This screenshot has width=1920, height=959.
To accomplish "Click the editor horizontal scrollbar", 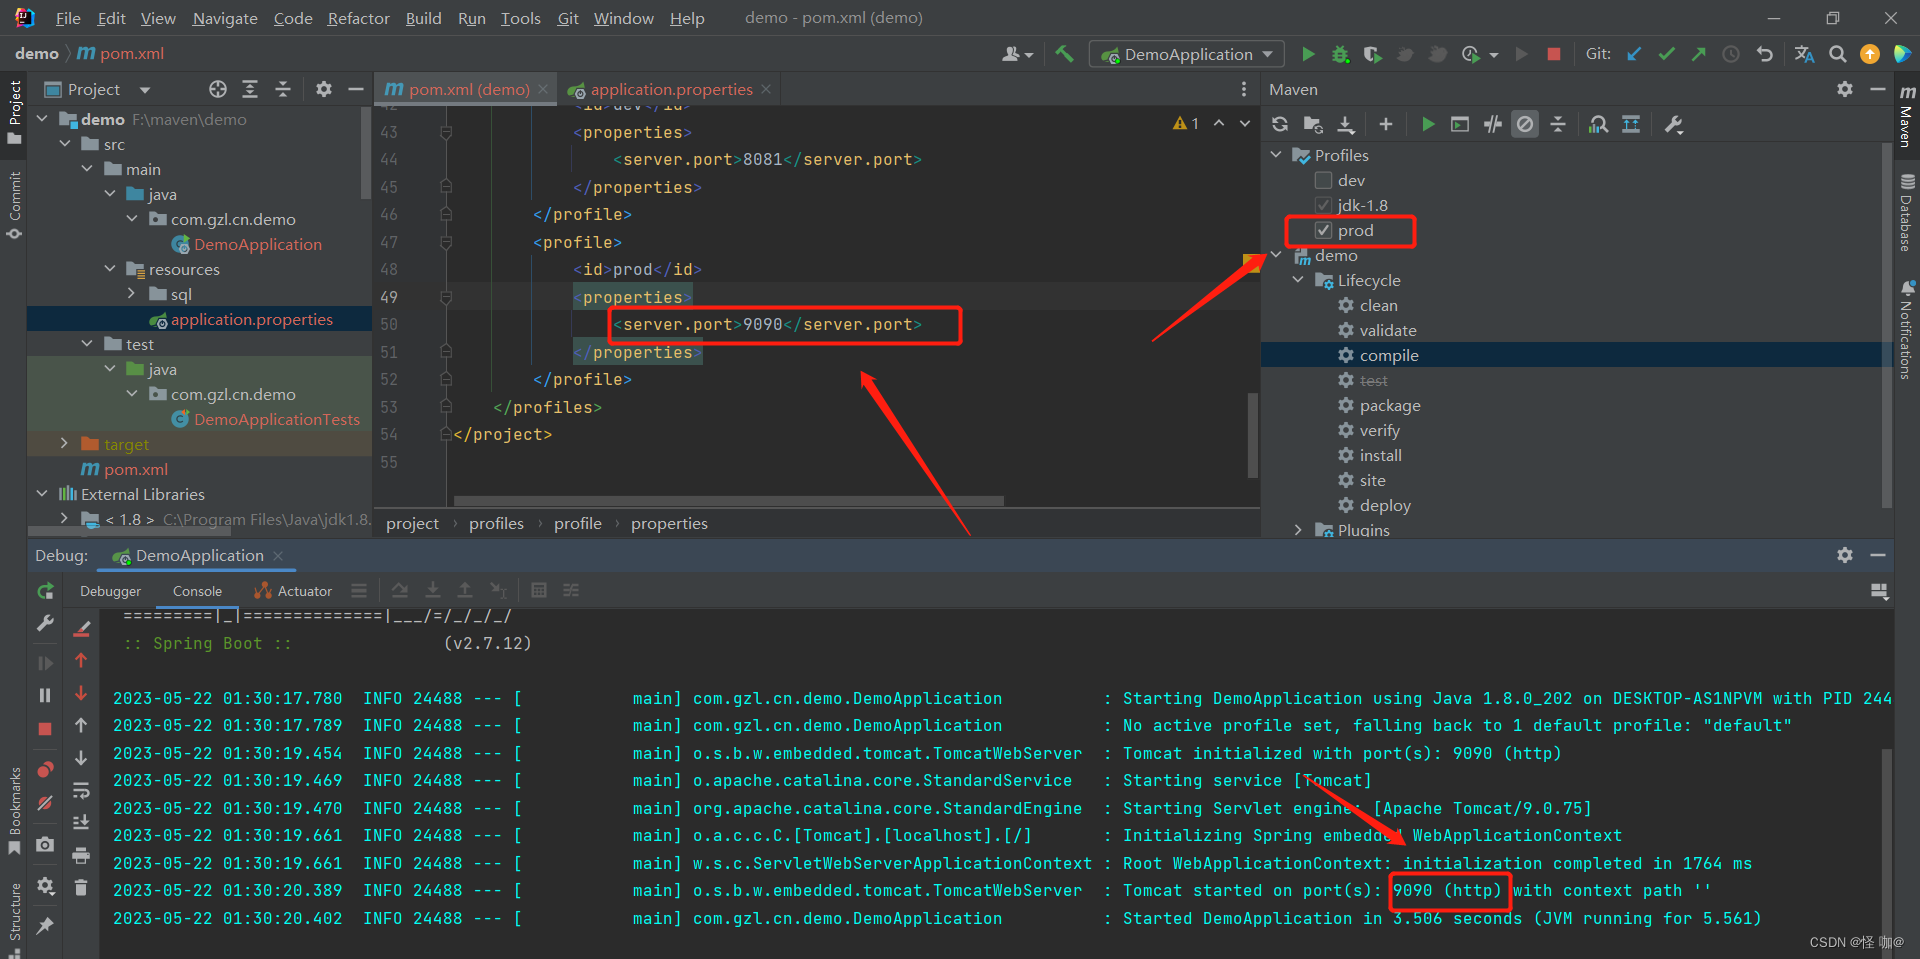I will pyautogui.click(x=728, y=500).
